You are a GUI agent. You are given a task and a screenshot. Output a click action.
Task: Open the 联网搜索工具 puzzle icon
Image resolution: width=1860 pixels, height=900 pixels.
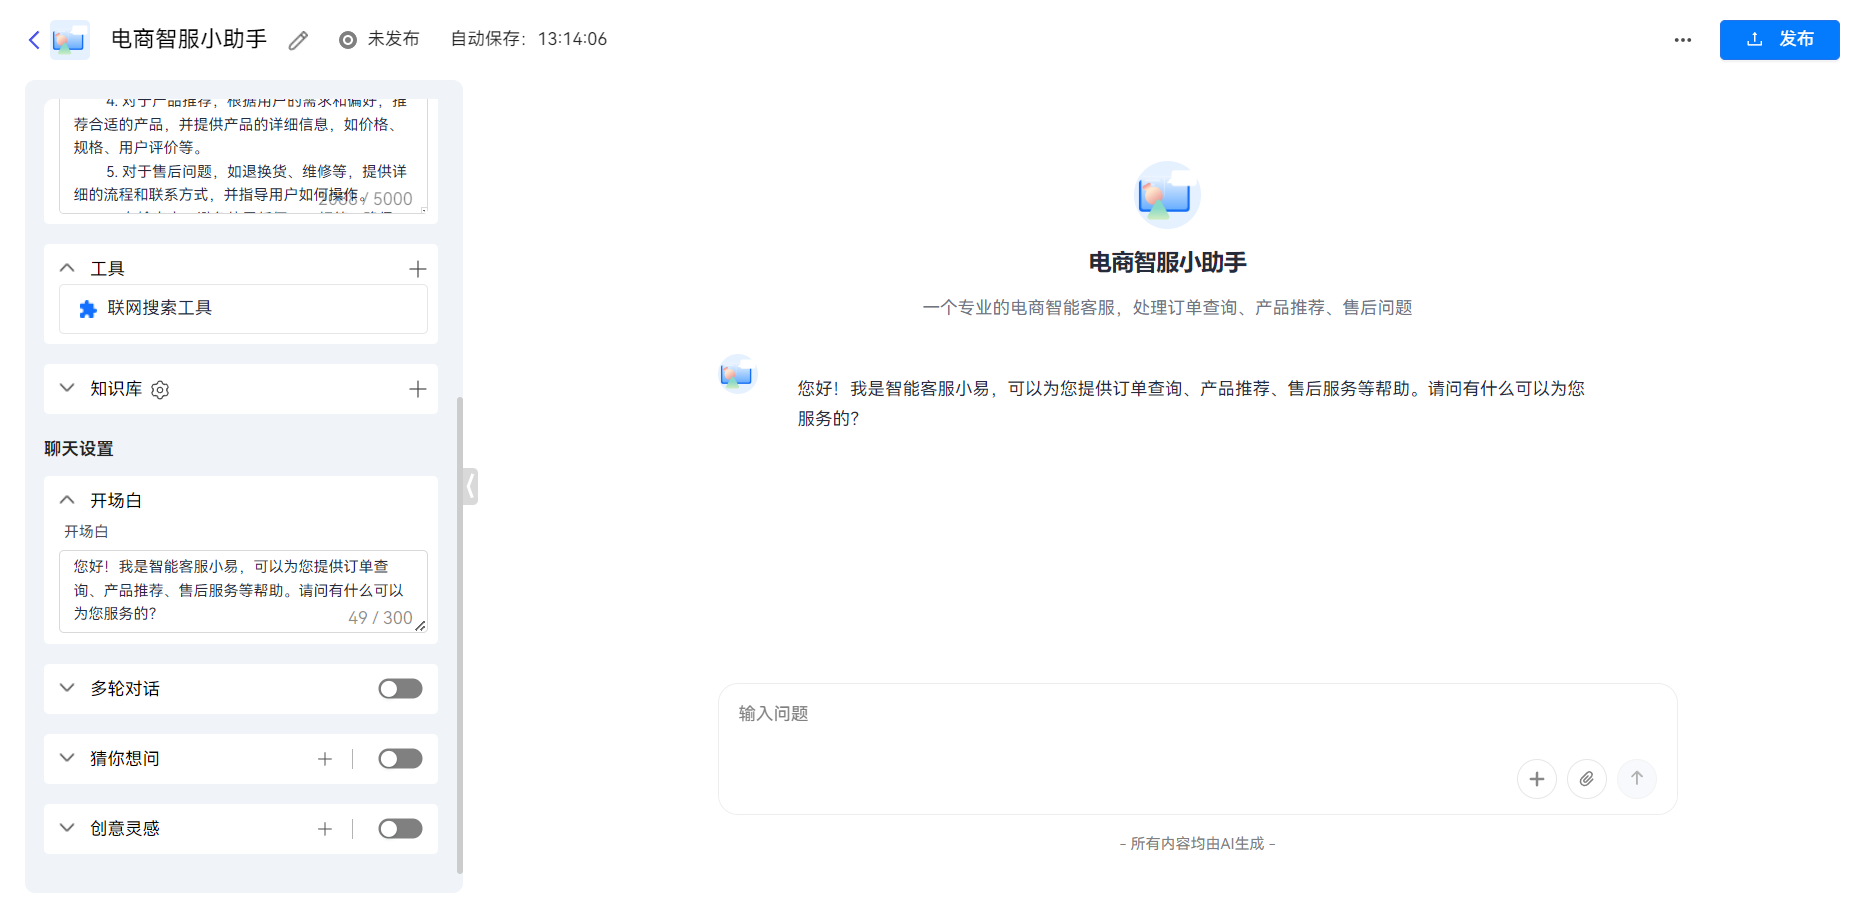point(89,308)
